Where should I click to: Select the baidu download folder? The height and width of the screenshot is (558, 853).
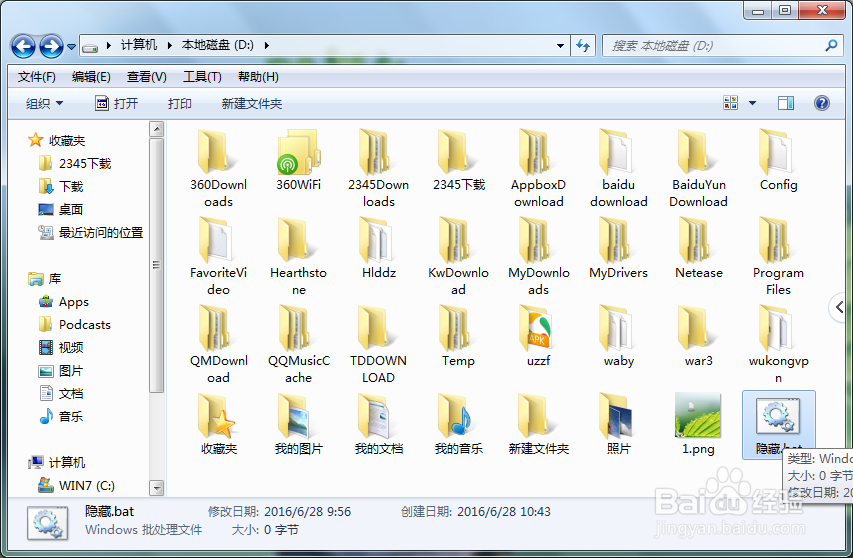coord(619,169)
